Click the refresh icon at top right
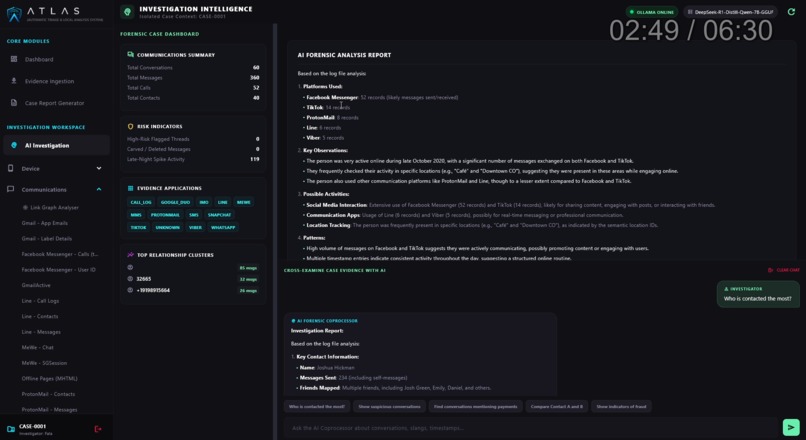 pyautogui.click(x=791, y=12)
